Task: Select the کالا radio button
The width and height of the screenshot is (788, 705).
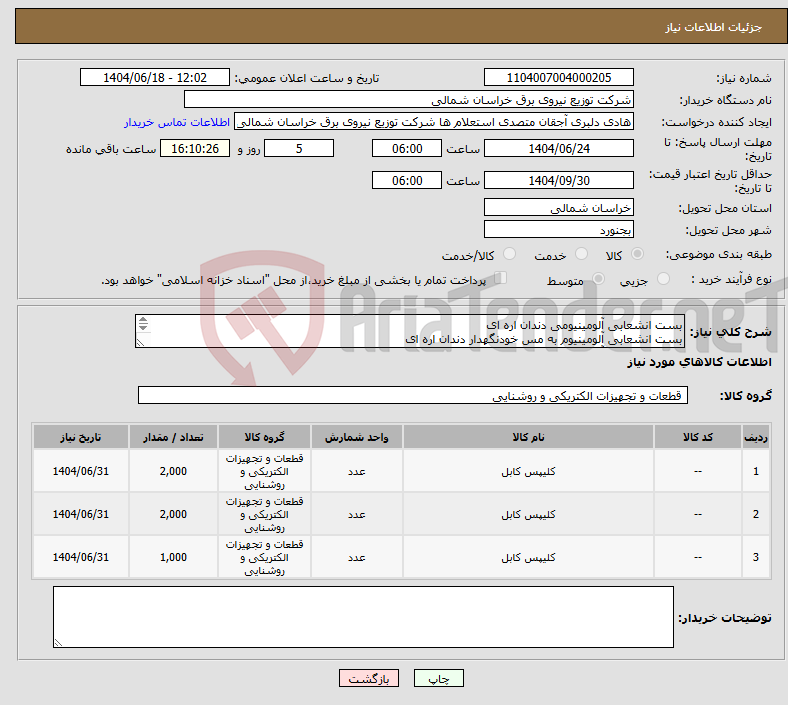Action: point(638,255)
